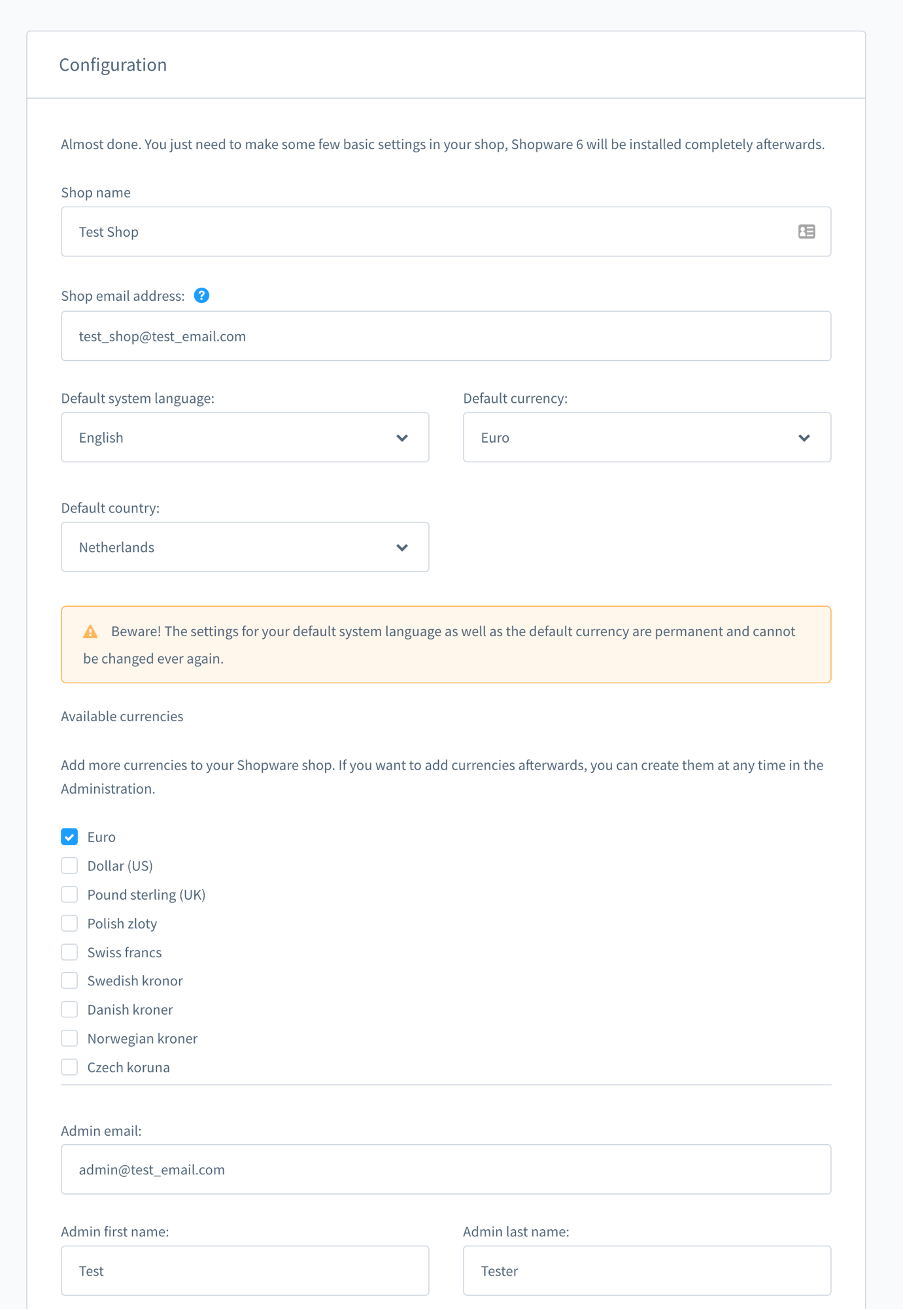Viewport: 904px width, 1310px height.
Task: Click the warning triangle icon in the alert
Action: pyautogui.click(x=90, y=632)
